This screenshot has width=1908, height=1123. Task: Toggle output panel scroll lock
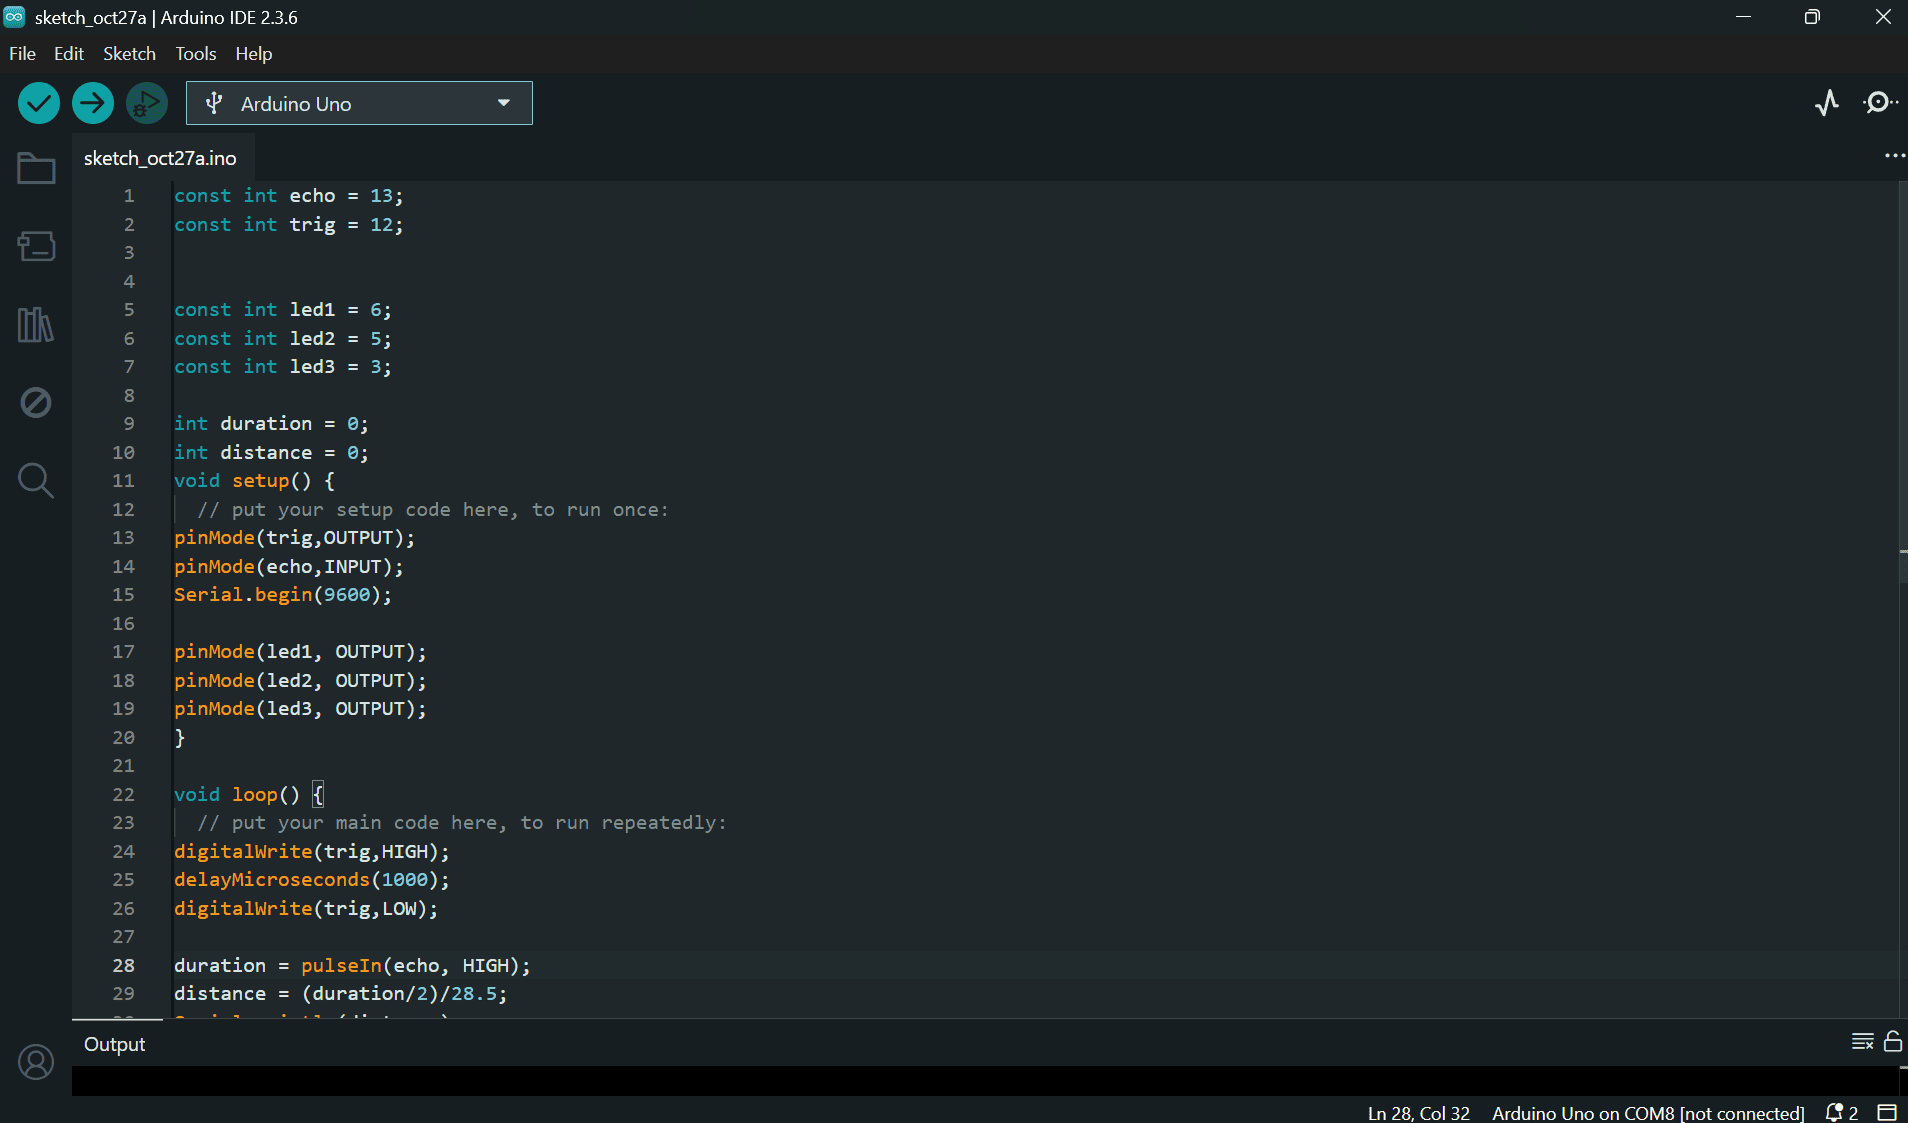click(x=1892, y=1042)
